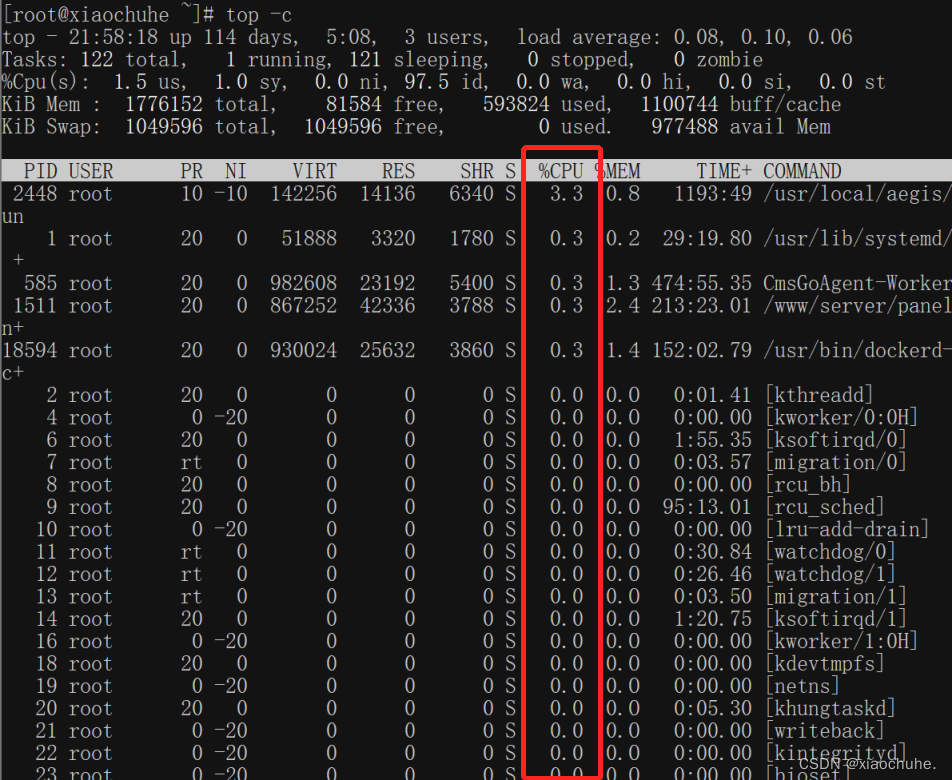Click the NI column header
This screenshot has height=780, width=952.
click(x=236, y=171)
